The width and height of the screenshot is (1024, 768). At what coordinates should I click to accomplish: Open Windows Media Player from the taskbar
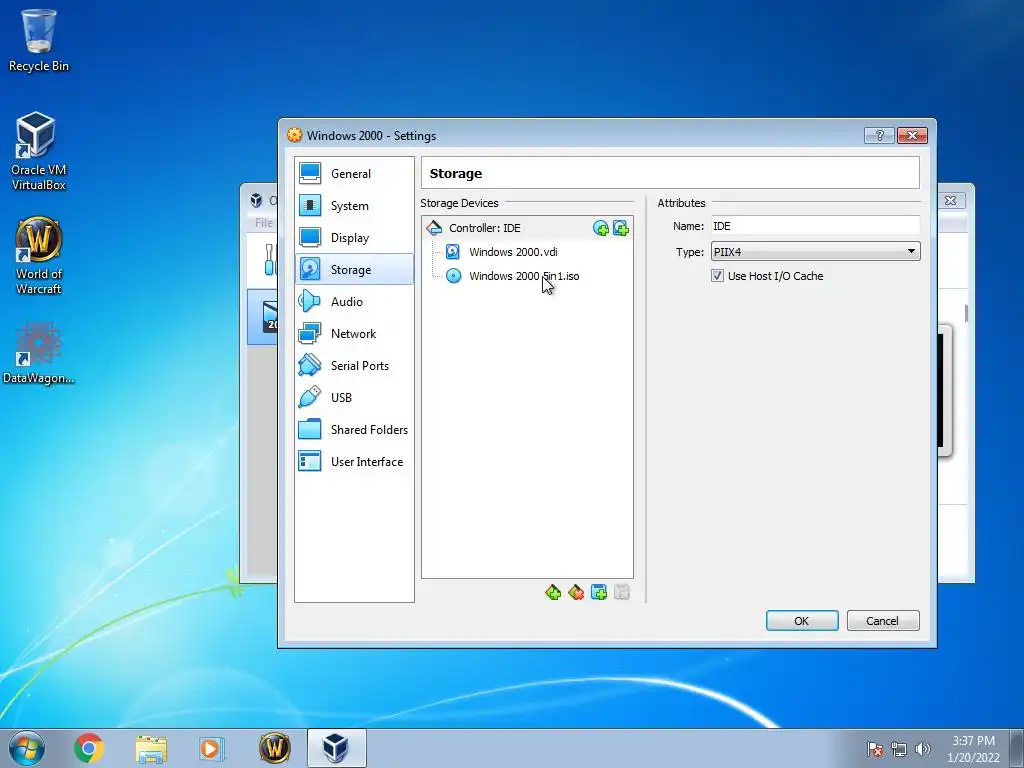(x=211, y=748)
